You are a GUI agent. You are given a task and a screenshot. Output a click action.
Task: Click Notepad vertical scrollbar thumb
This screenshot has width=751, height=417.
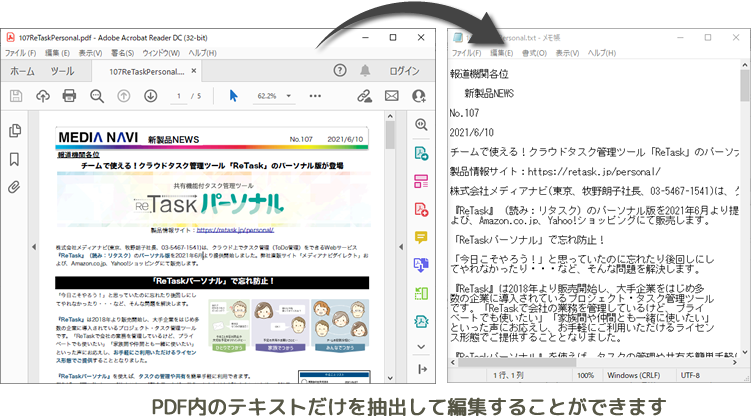745,85
